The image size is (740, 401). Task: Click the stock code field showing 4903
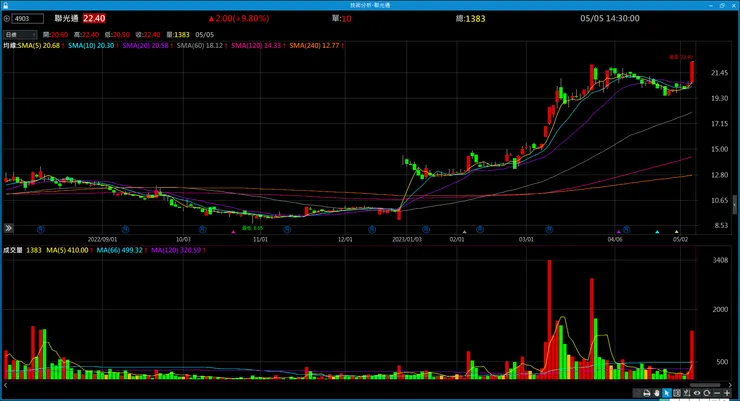[x=28, y=19]
